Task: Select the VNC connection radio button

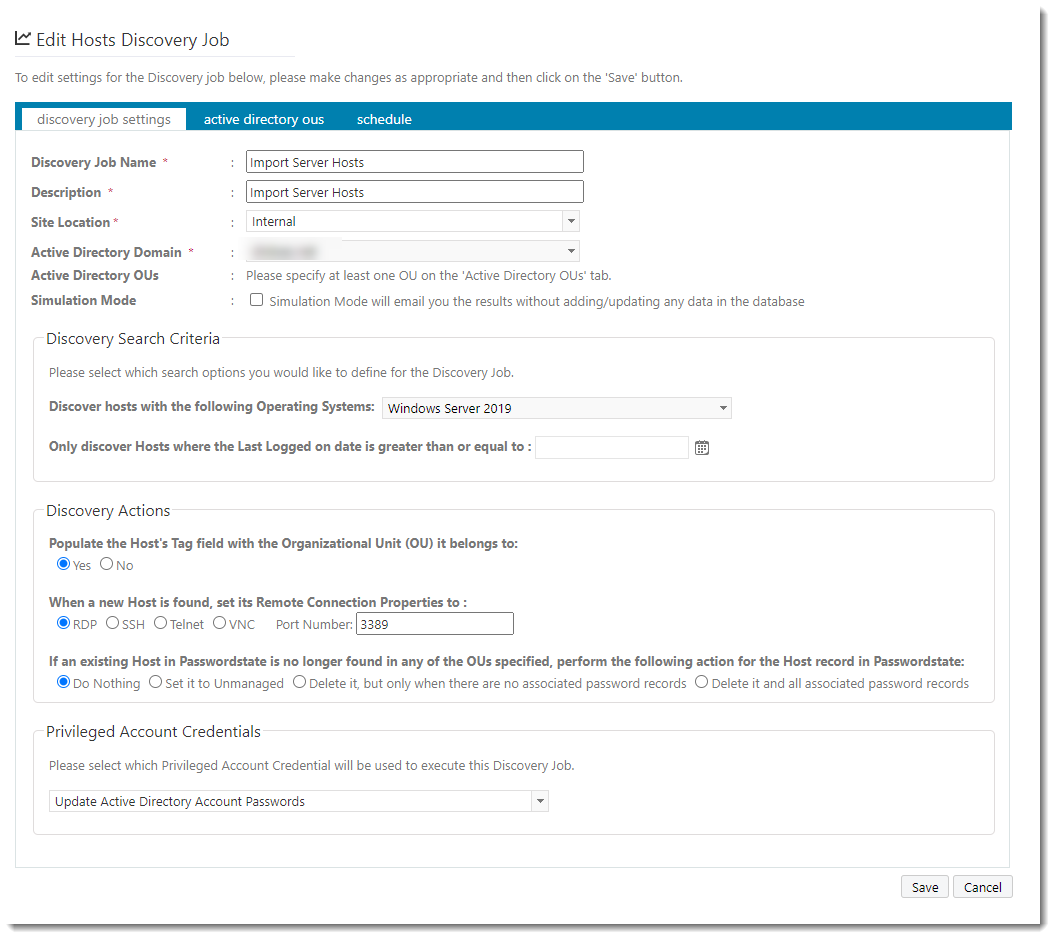Action: tap(220, 623)
